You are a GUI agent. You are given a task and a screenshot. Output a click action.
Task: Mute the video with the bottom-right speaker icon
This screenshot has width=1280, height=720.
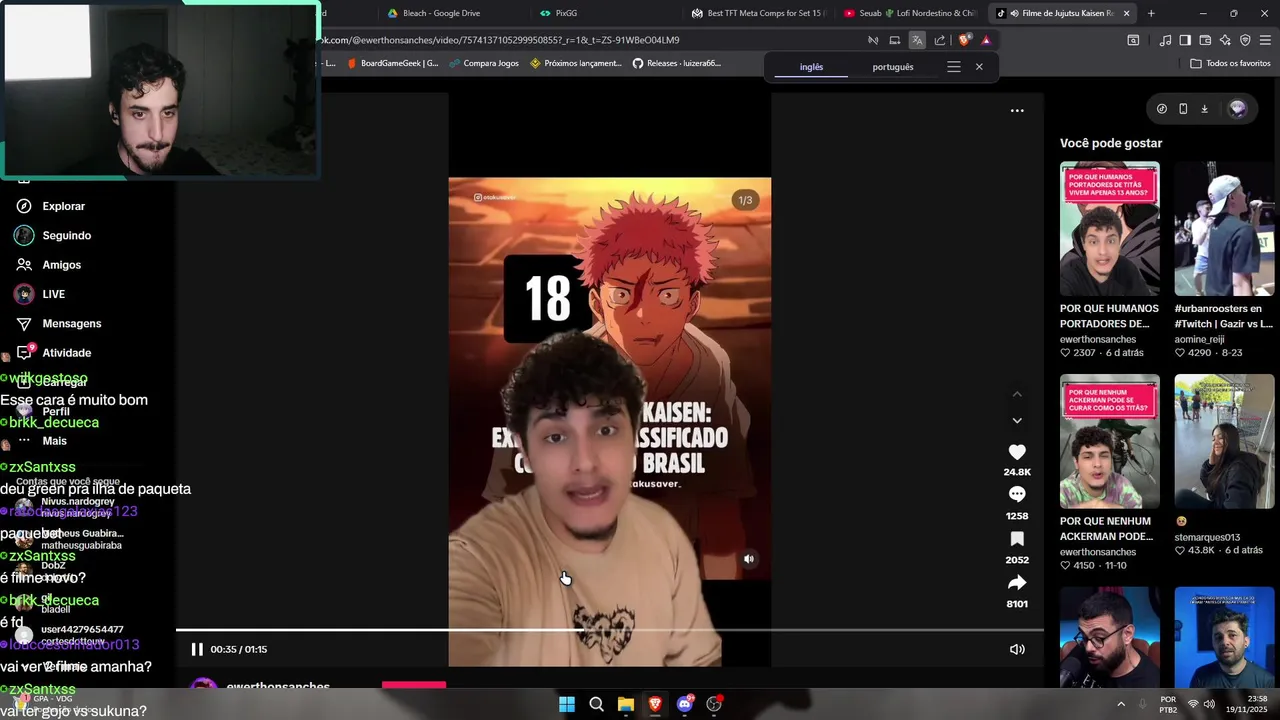[1017, 649]
